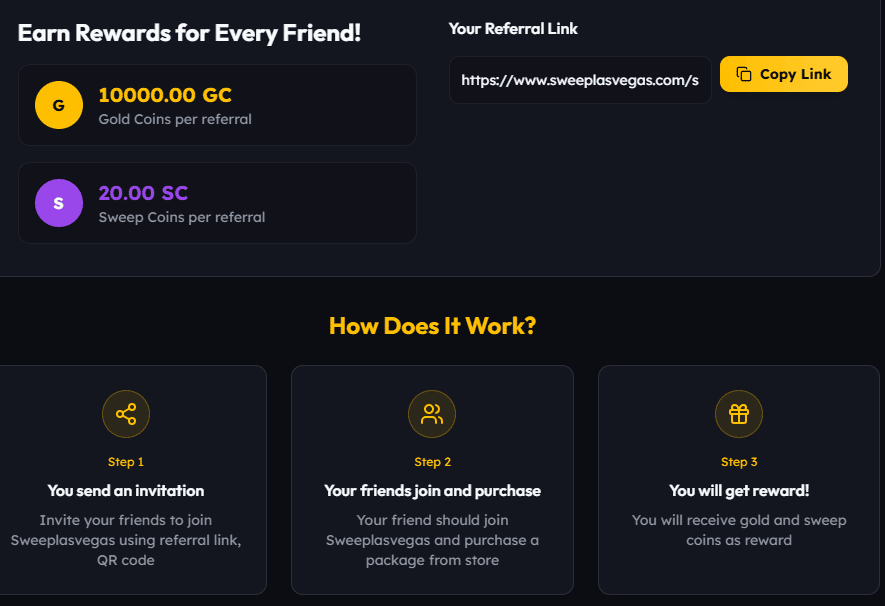Viewport: 885px width, 606px height.
Task: Click the reward gift symbol in third card
Action: coord(739,413)
